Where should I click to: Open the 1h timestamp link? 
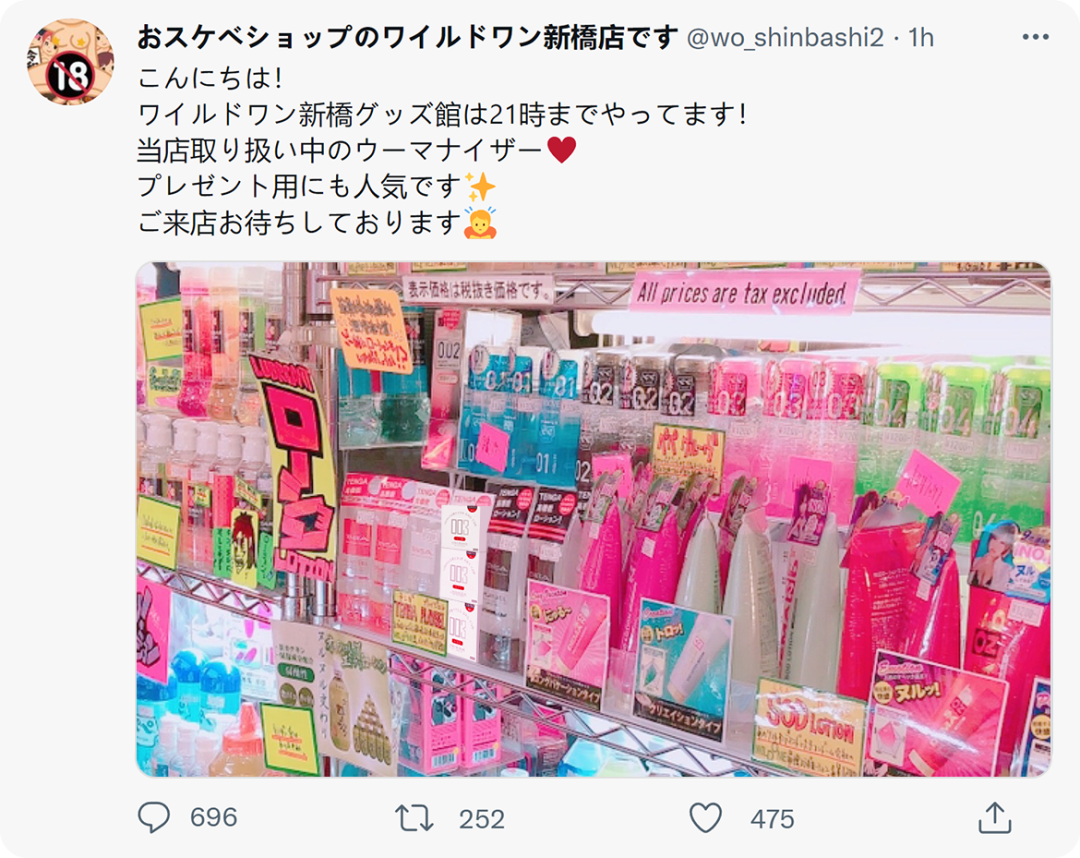click(920, 37)
